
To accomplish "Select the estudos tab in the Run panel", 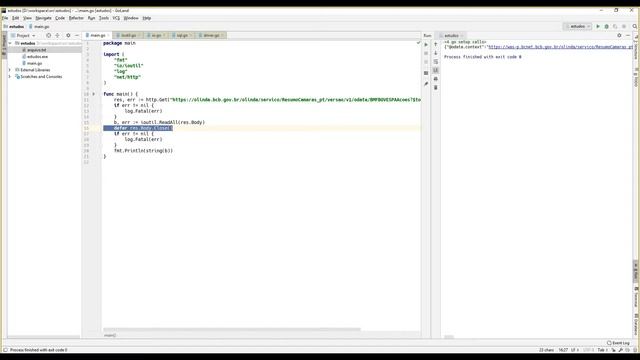I will (x=451, y=36).
